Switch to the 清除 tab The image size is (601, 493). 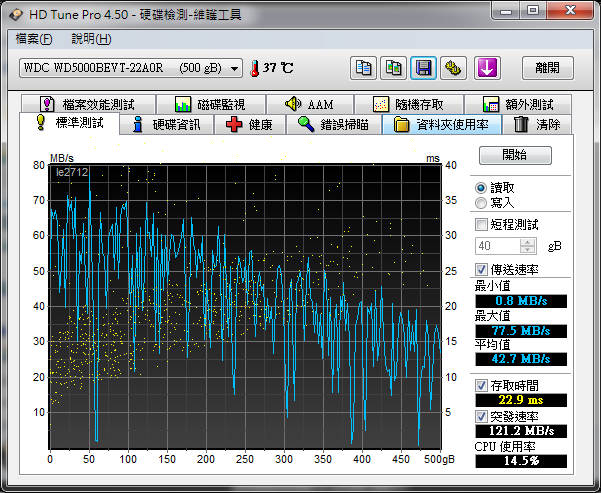click(x=537, y=125)
